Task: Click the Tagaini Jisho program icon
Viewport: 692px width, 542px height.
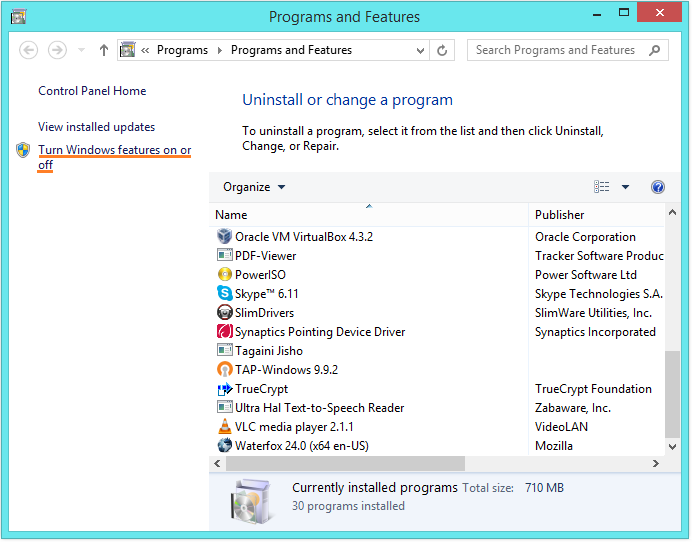Action: pyautogui.click(x=225, y=350)
